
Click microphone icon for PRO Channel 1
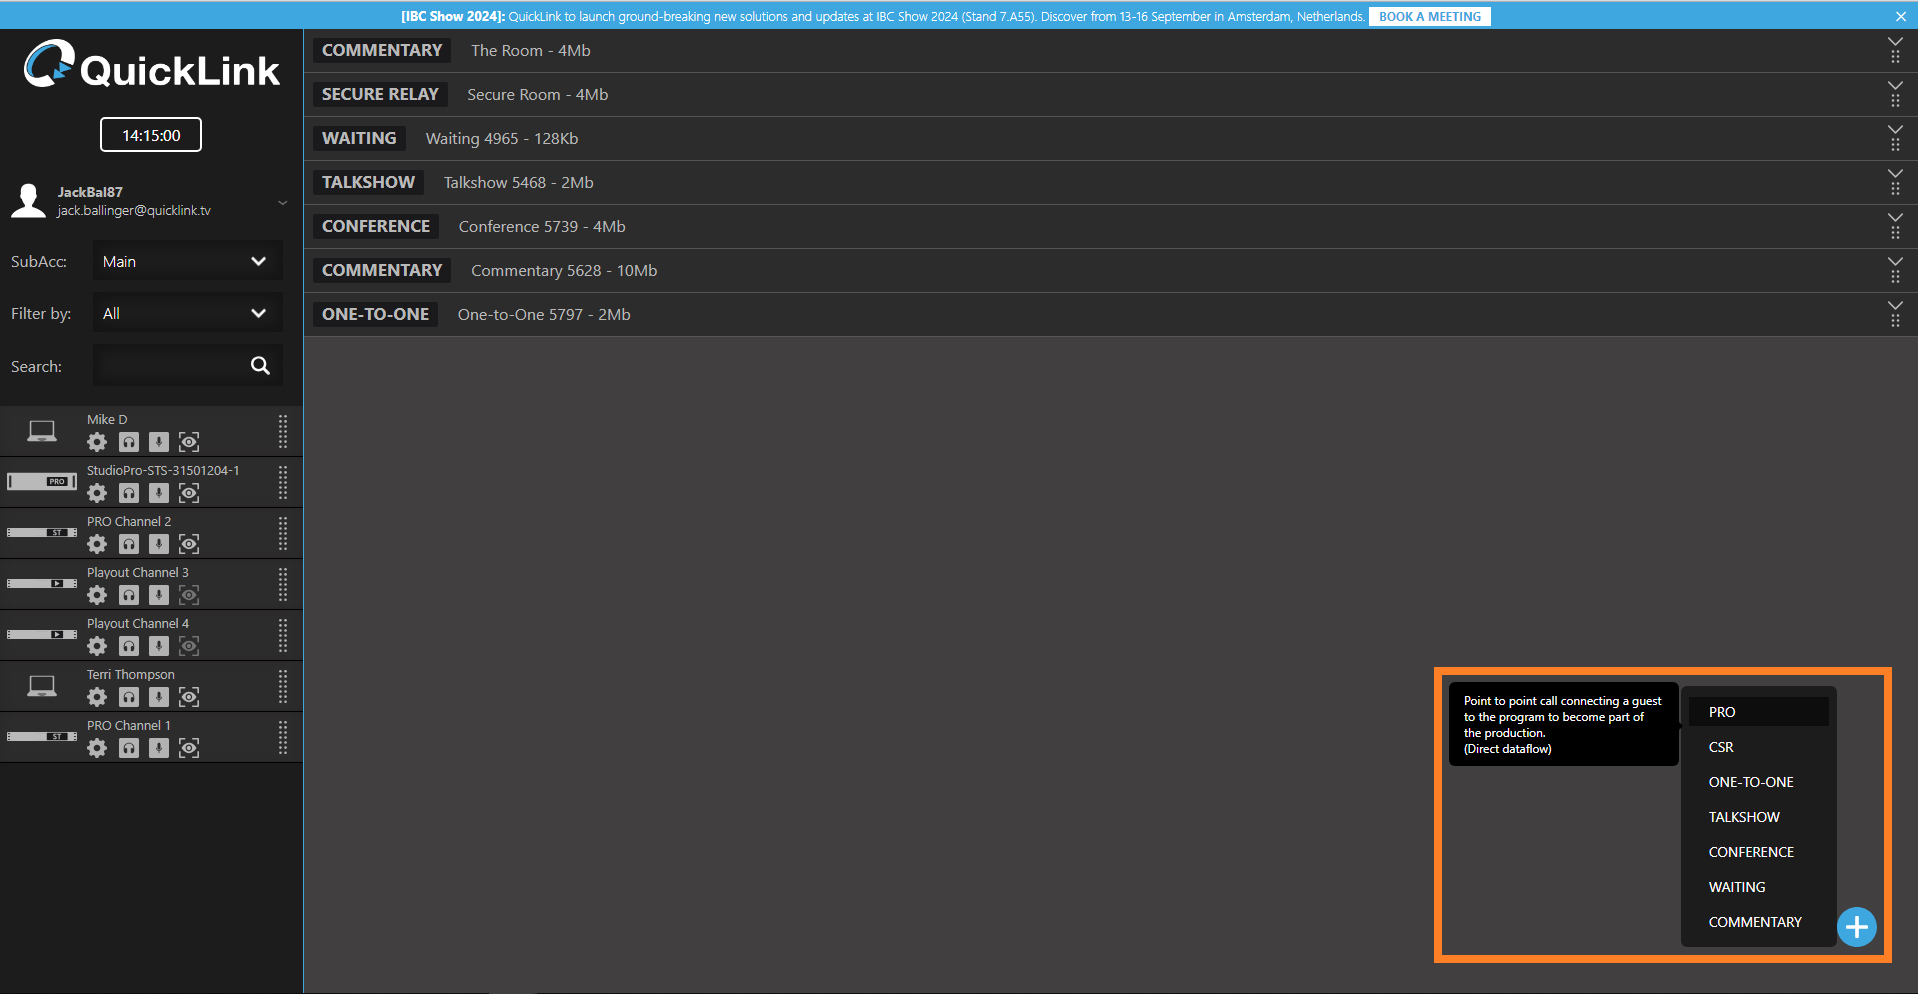159,748
